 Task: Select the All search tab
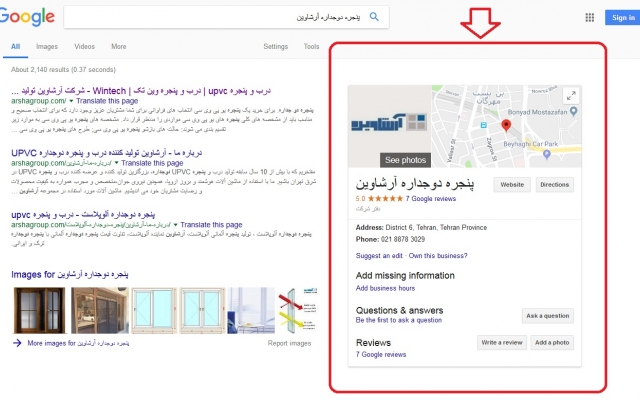[16, 47]
